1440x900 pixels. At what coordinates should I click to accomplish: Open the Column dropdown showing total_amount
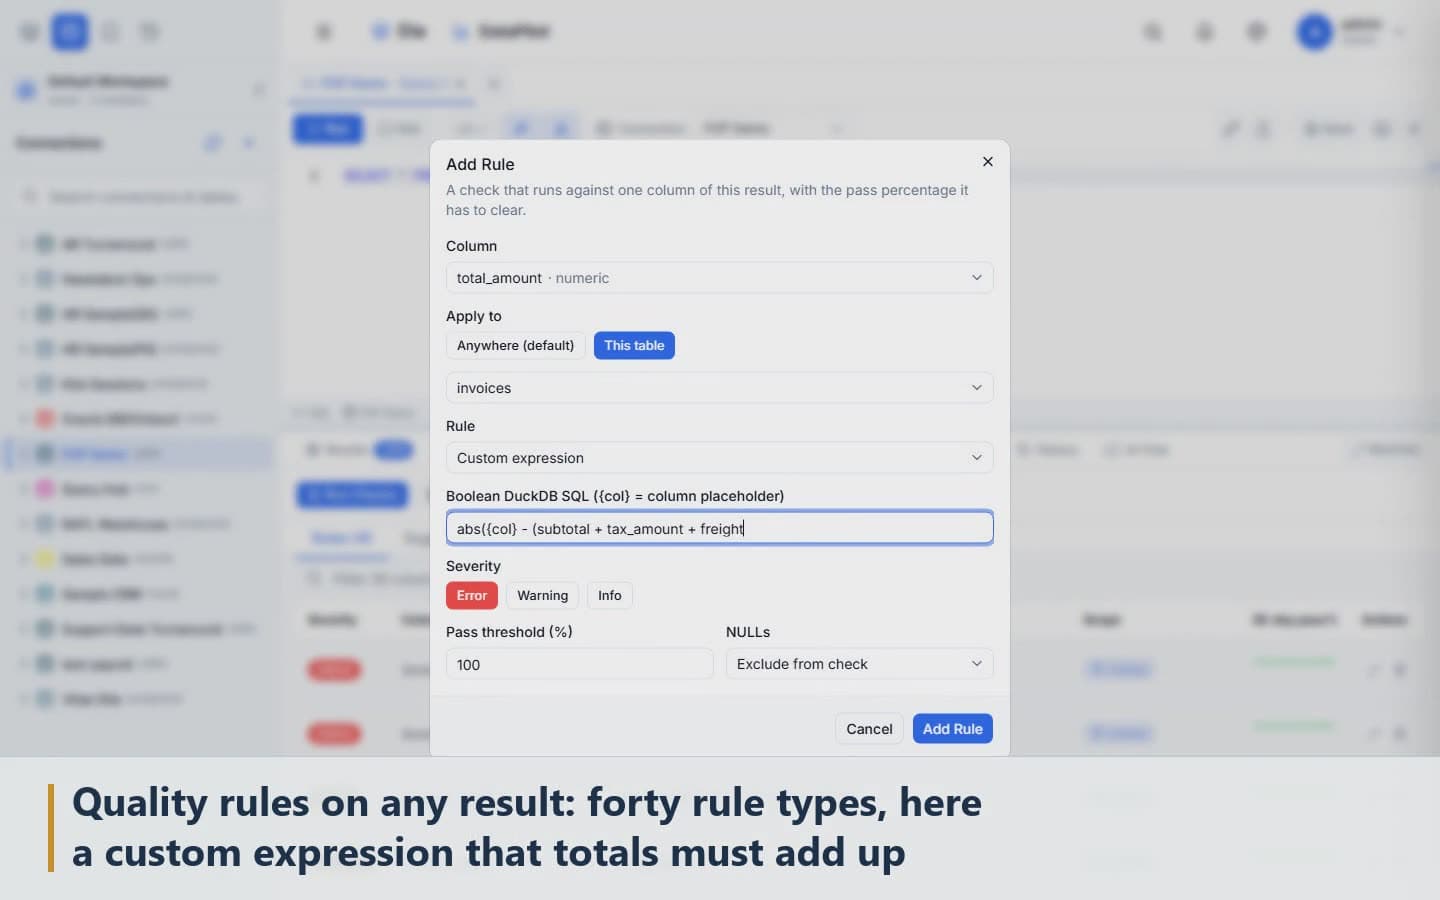[x=719, y=278]
